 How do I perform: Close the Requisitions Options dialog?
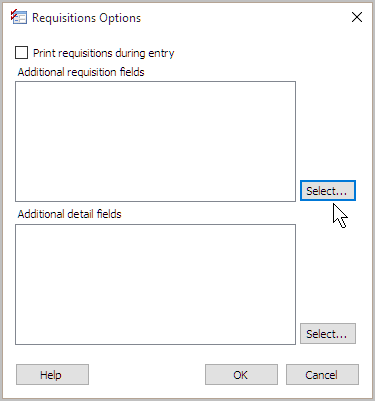tap(357, 17)
